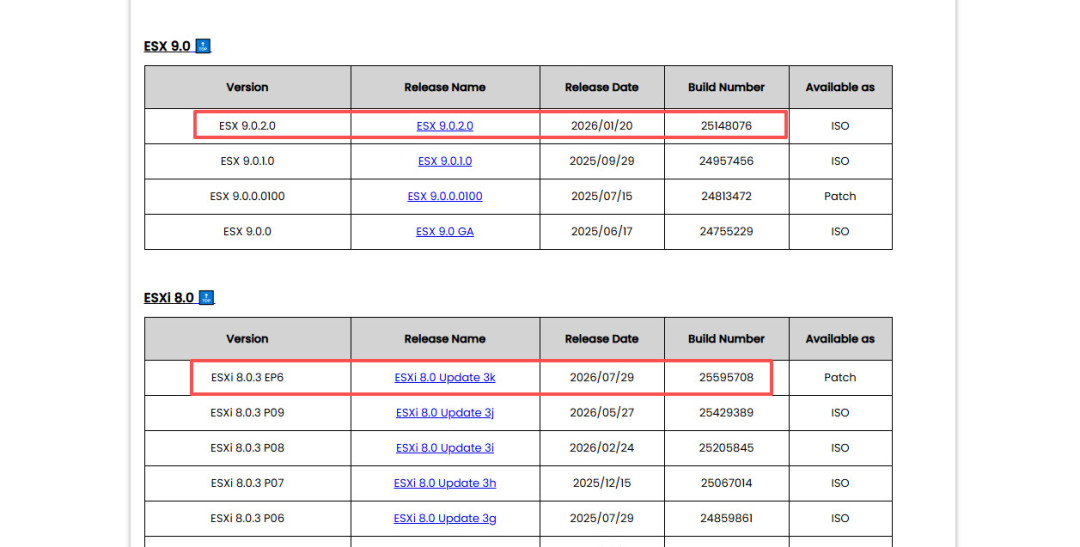Click the back-to-top icon beside ESXi 8.0 heading
1080x547 pixels.
[x=206, y=298]
